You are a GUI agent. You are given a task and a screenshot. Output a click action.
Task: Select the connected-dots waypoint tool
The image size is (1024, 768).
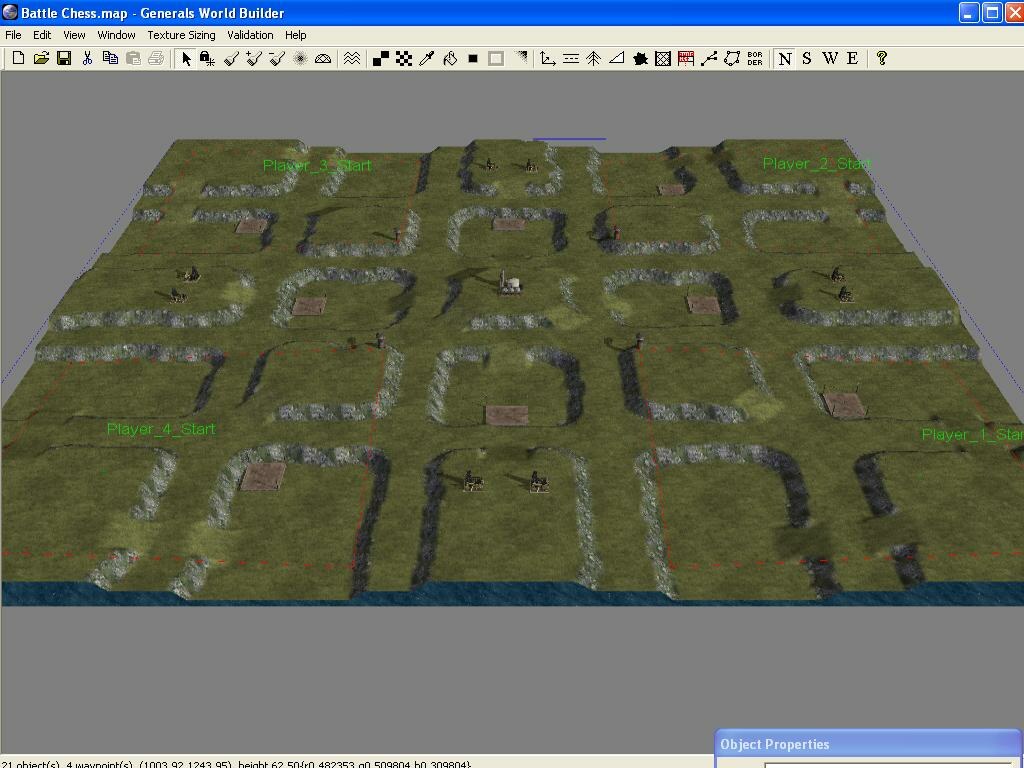point(709,59)
